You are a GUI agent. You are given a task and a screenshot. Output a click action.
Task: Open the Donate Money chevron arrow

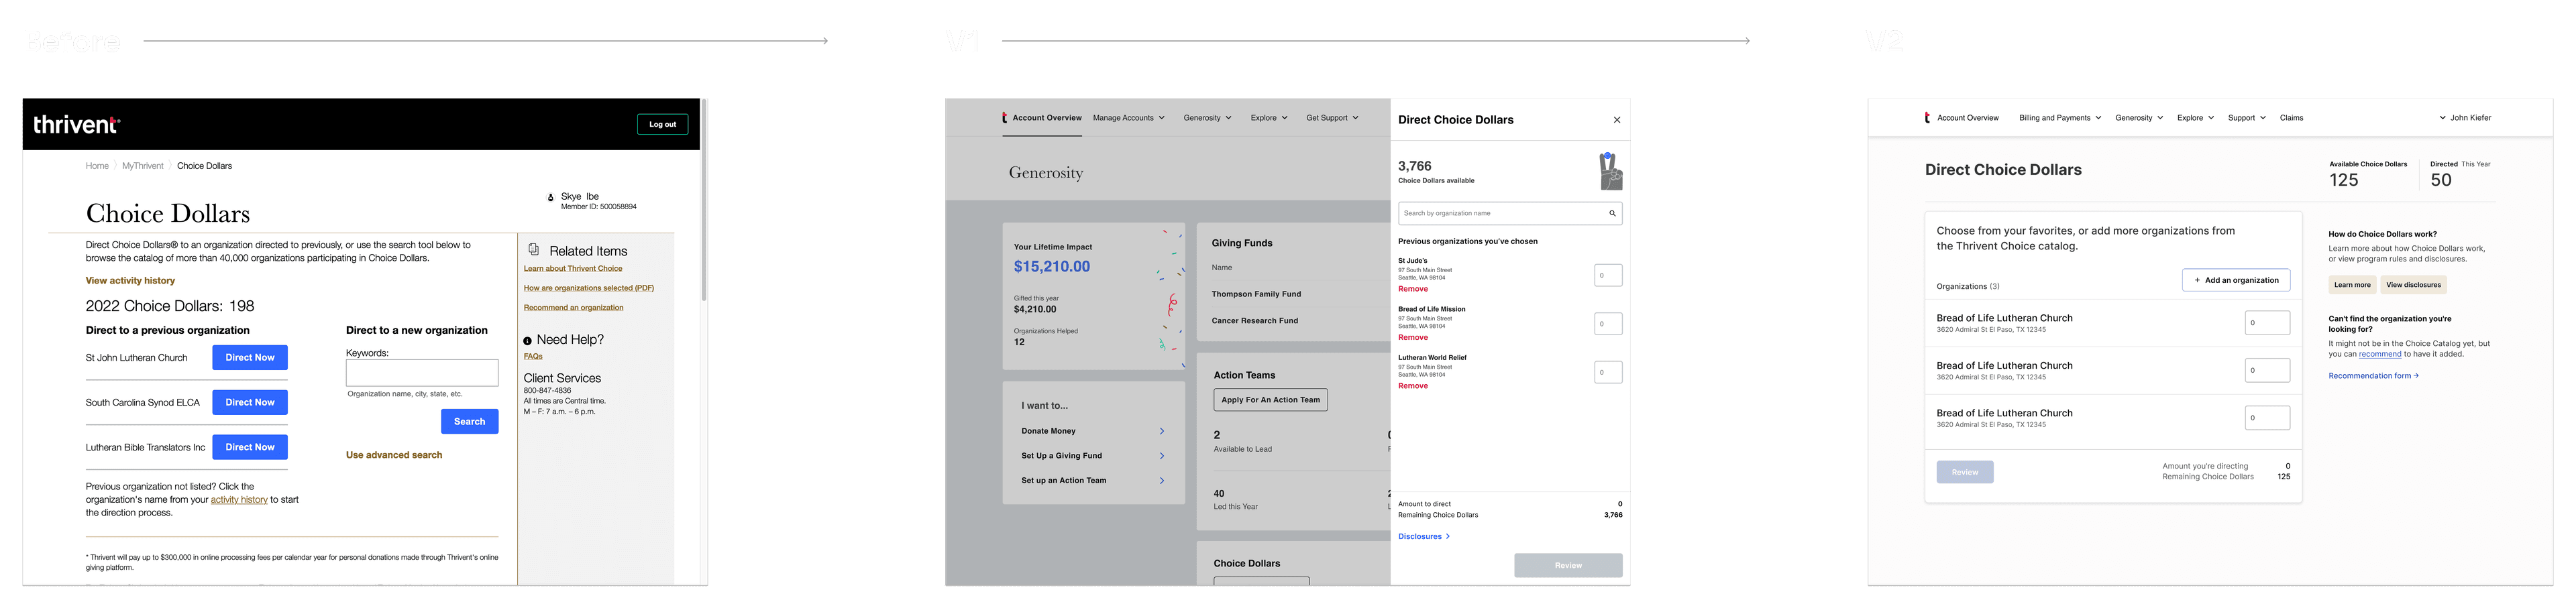1162,431
